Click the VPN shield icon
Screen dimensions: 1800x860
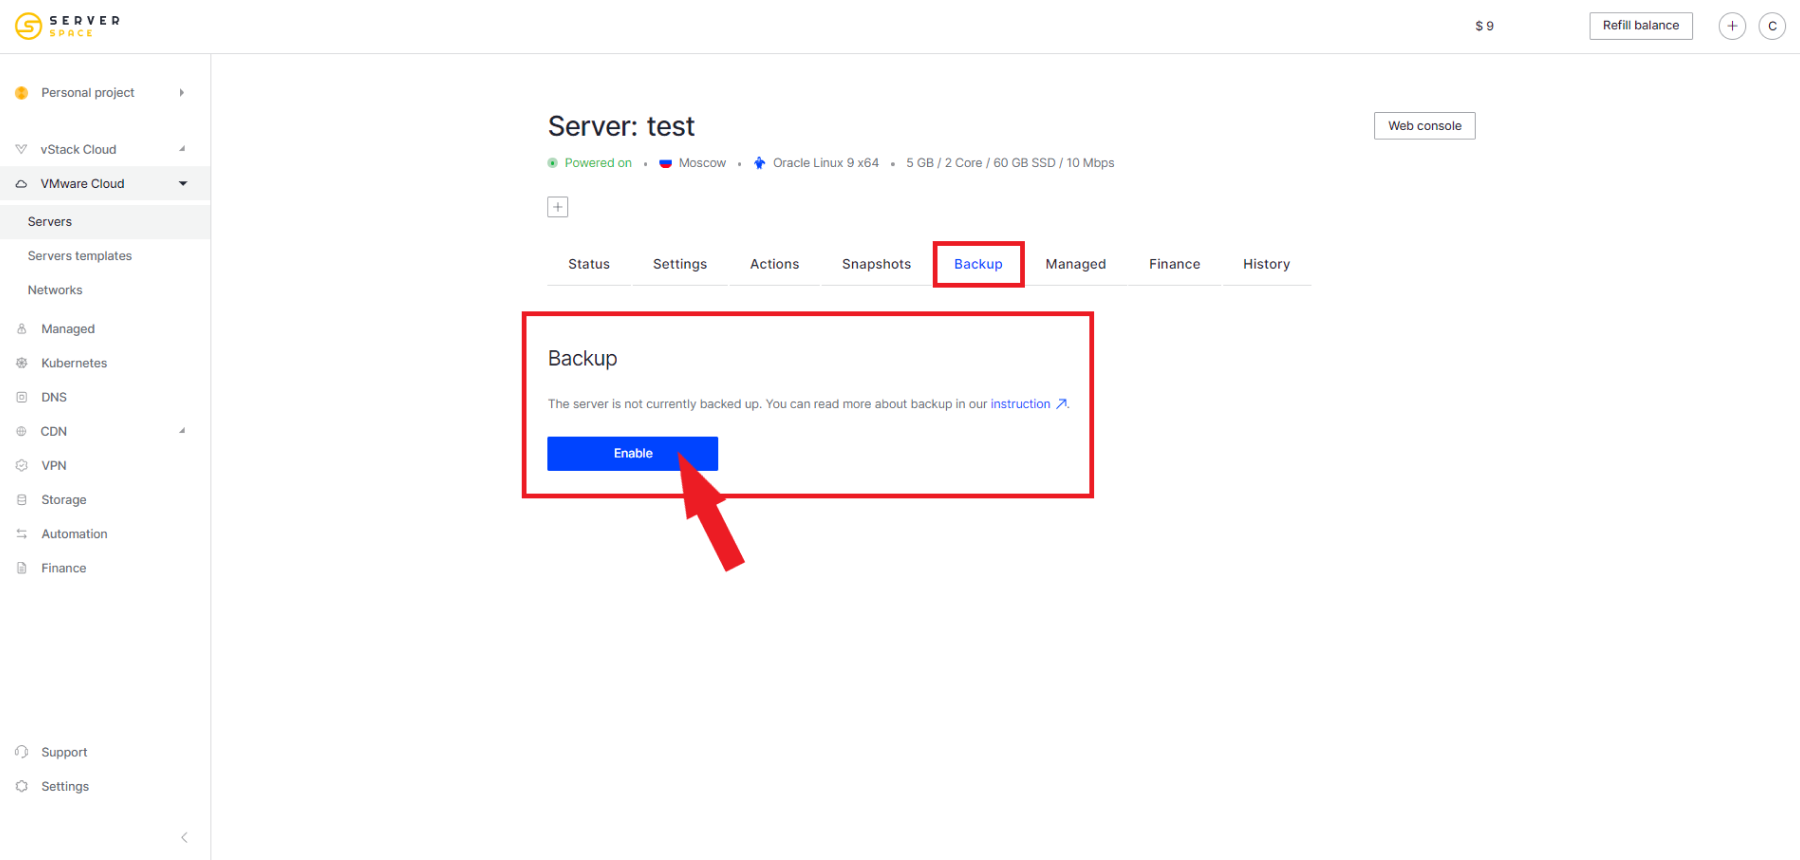[21, 466]
